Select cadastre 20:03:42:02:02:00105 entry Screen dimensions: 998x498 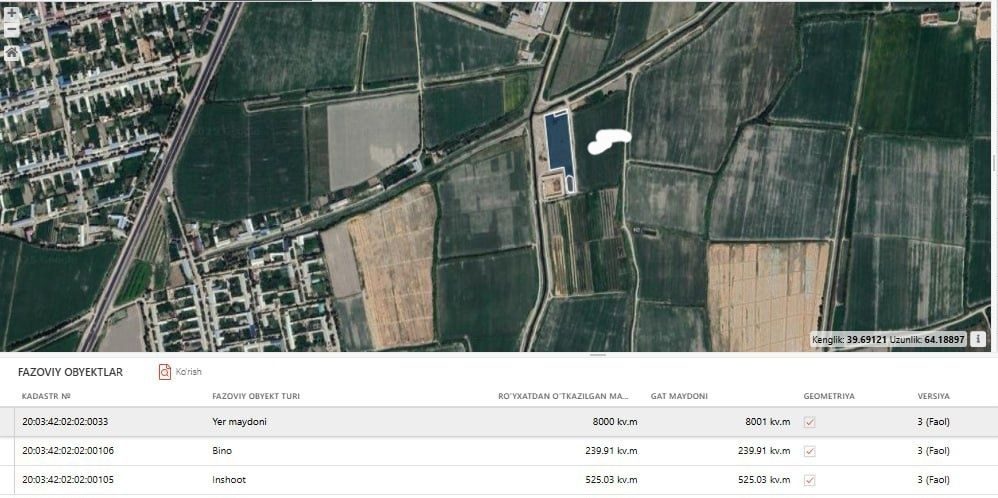point(68,480)
